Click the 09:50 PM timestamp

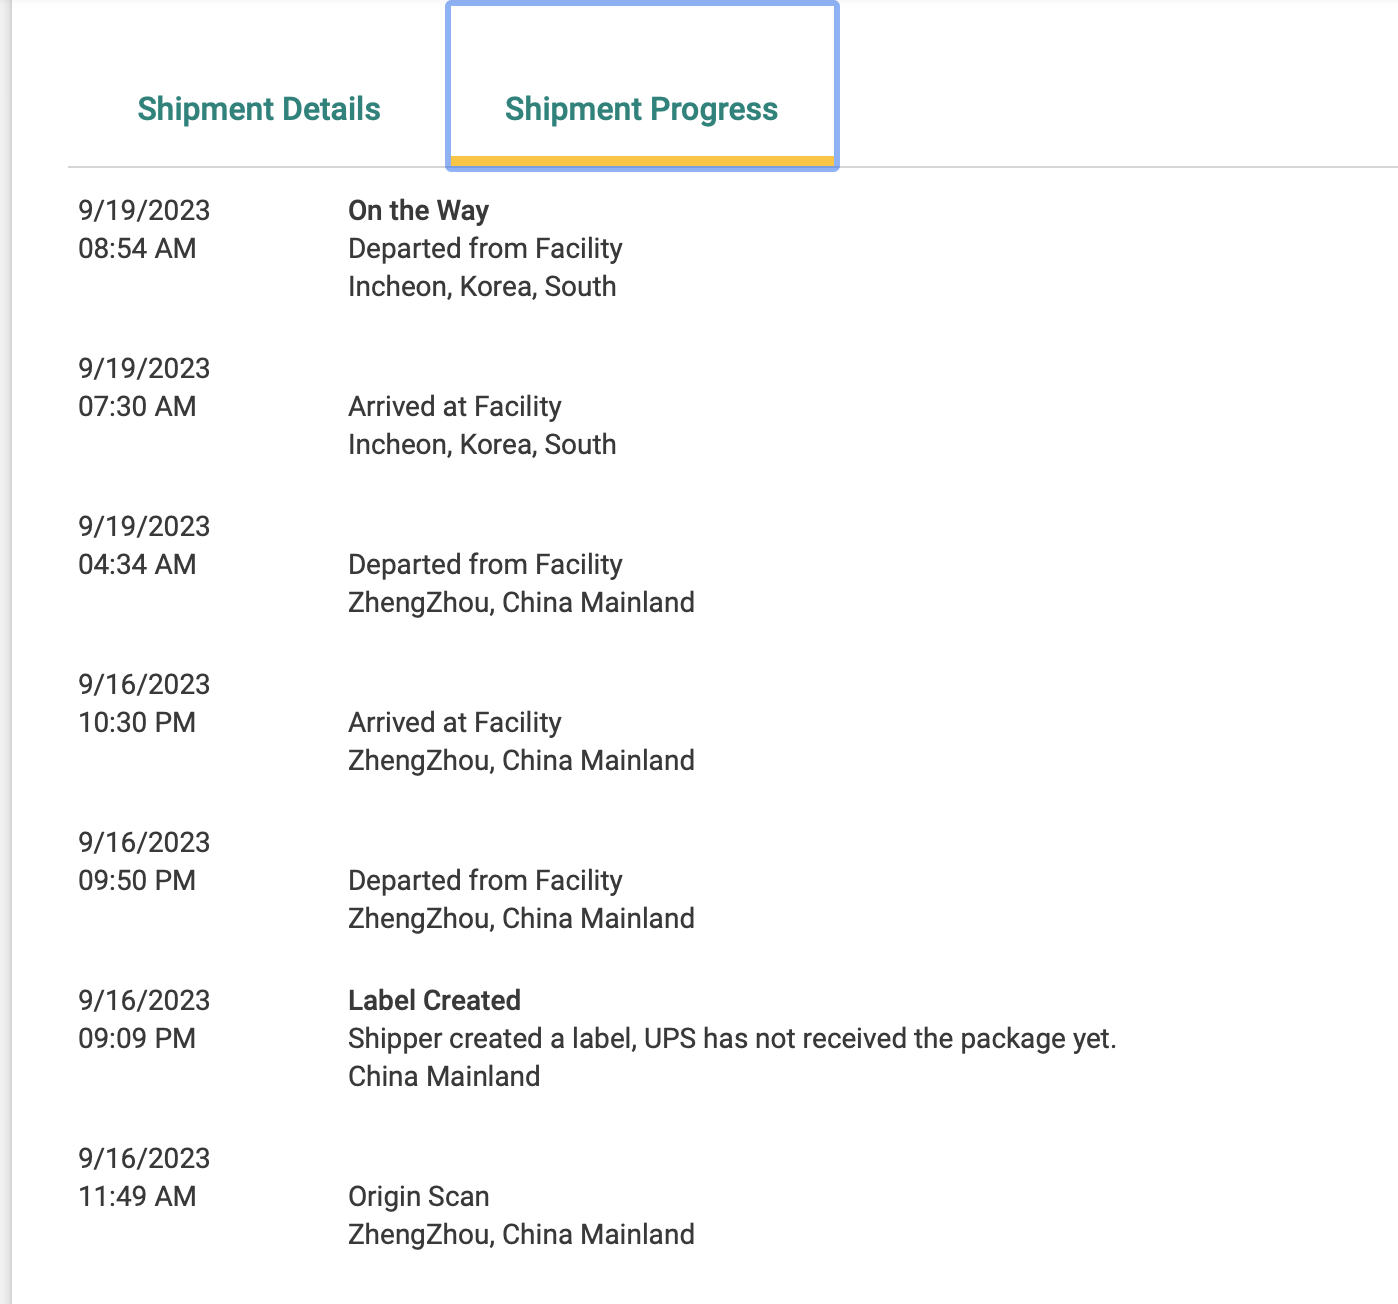pyautogui.click(x=137, y=881)
